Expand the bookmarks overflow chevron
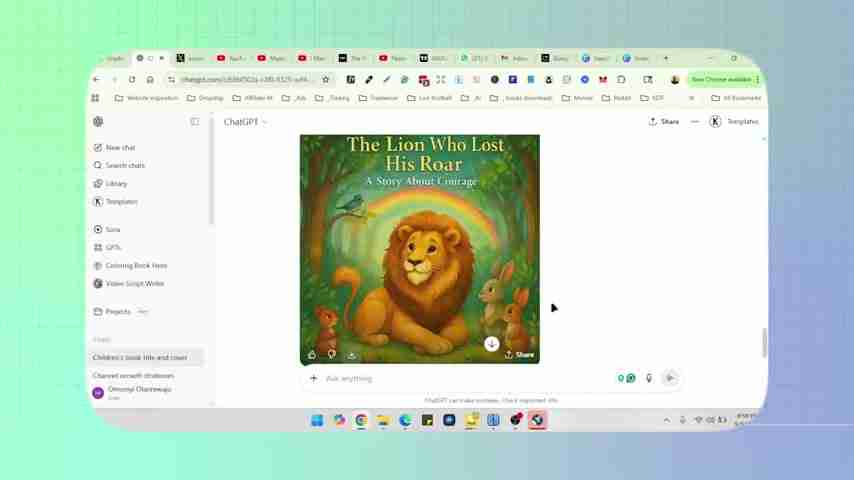This screenshot has width=854, height=480. (691, 98)
